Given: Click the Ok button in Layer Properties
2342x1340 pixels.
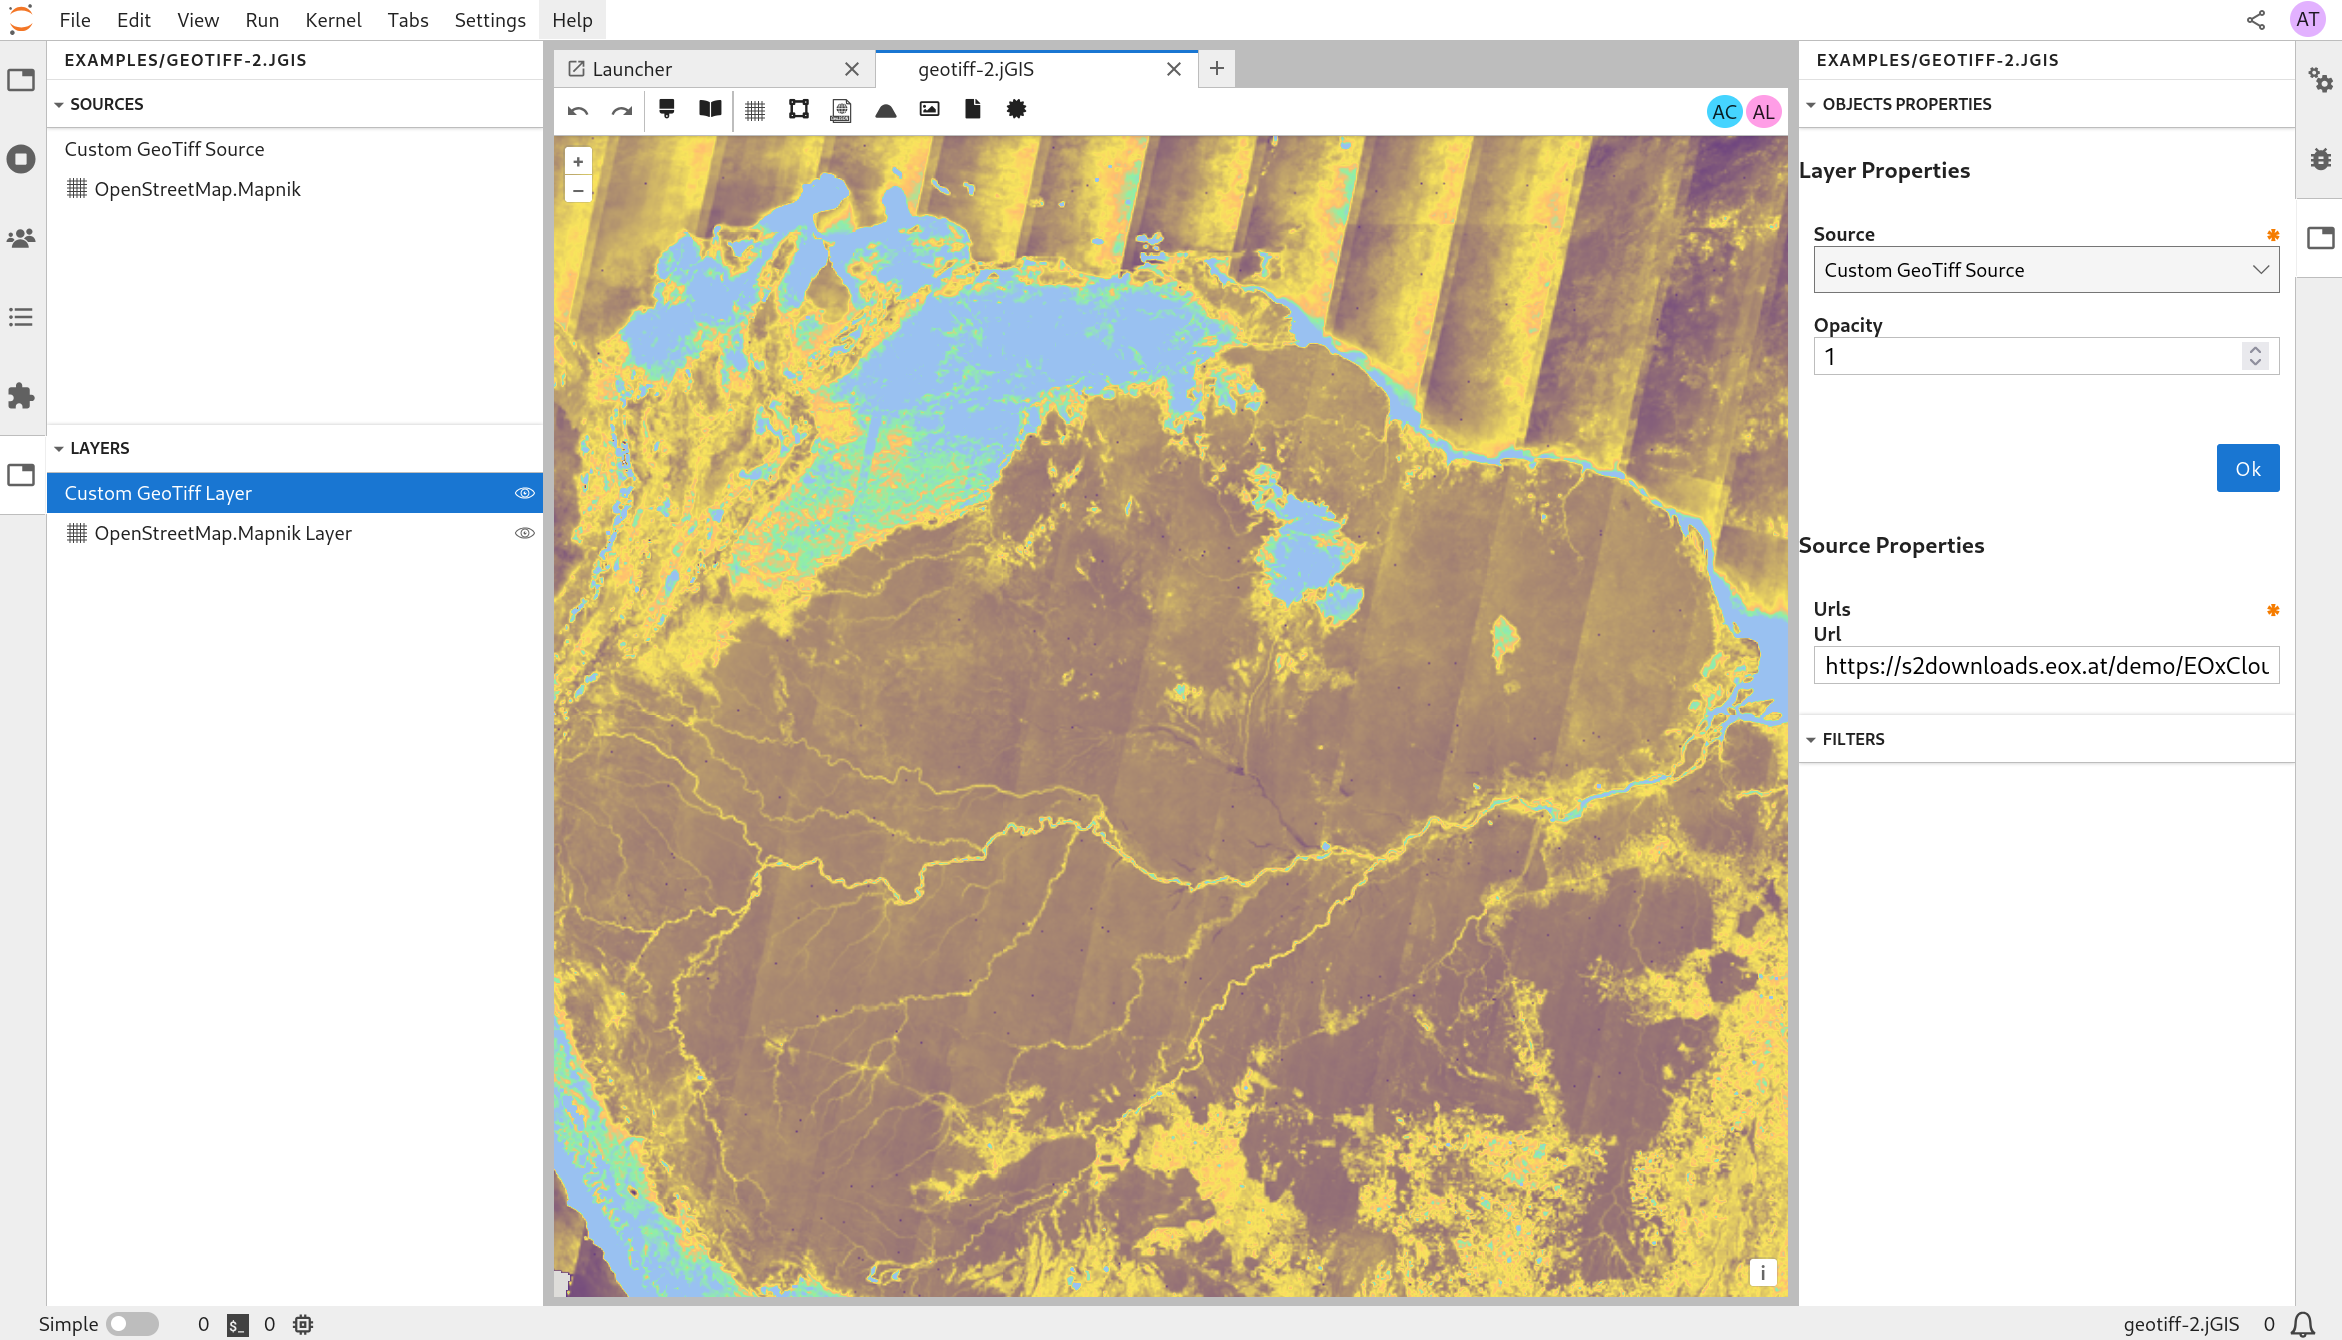Looking at the screenshot, I should [x=2247, y=468].
